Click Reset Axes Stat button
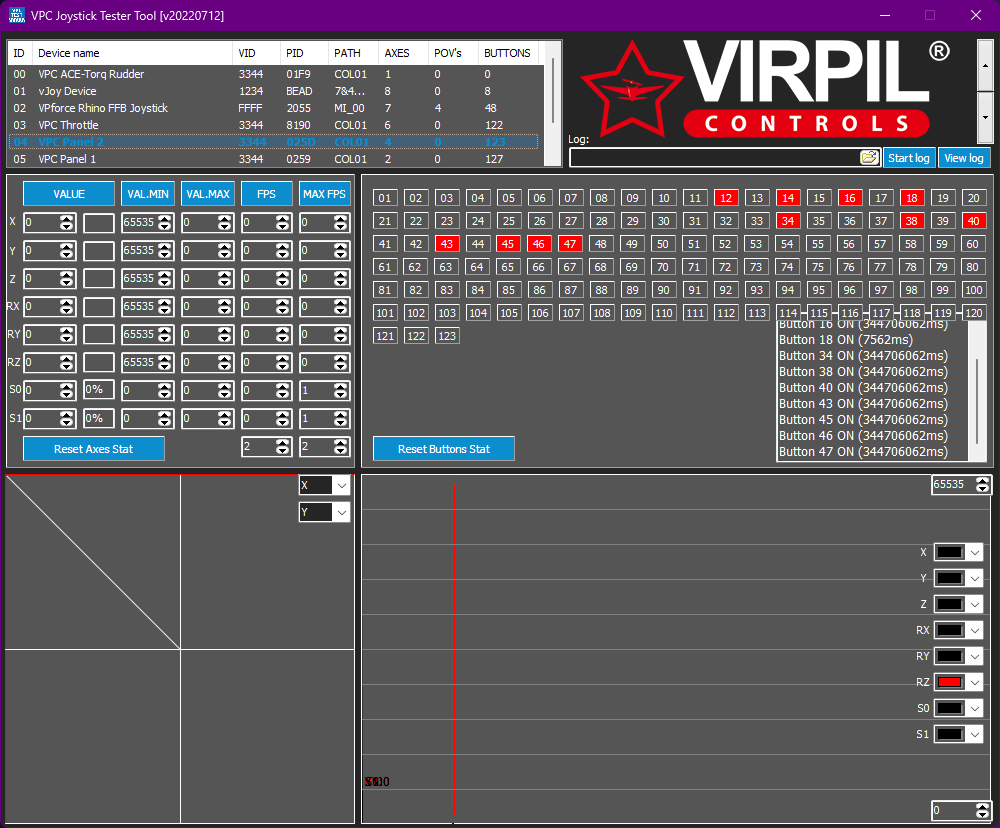The image size is (1000, 828). pos(94,448)
